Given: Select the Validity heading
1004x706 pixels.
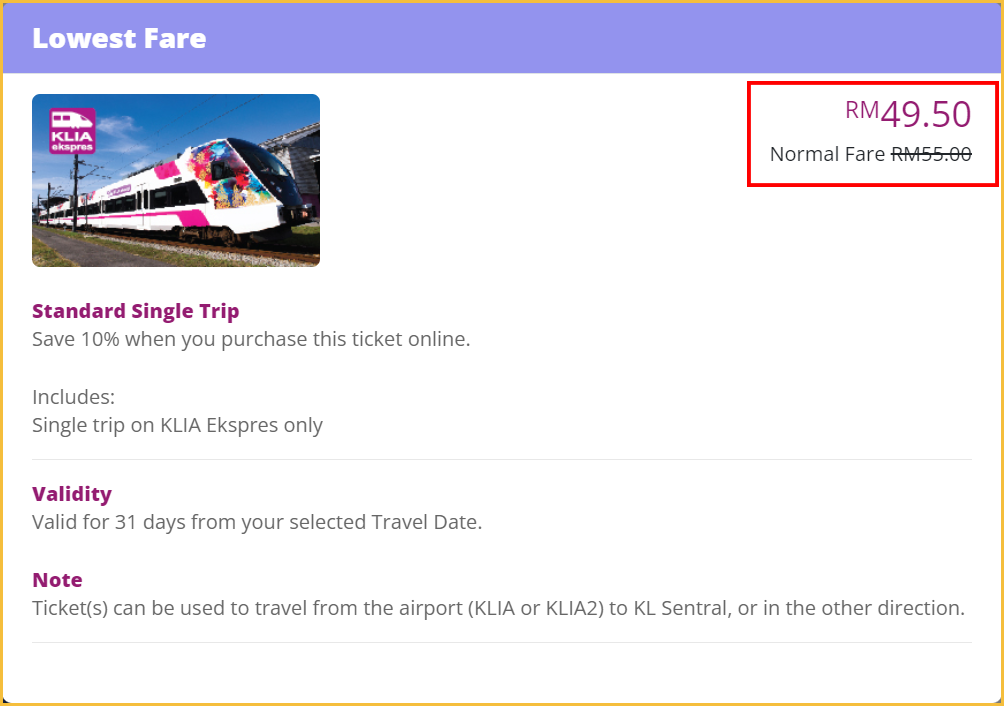Looking at the screenshot, I should pos(72,494).
